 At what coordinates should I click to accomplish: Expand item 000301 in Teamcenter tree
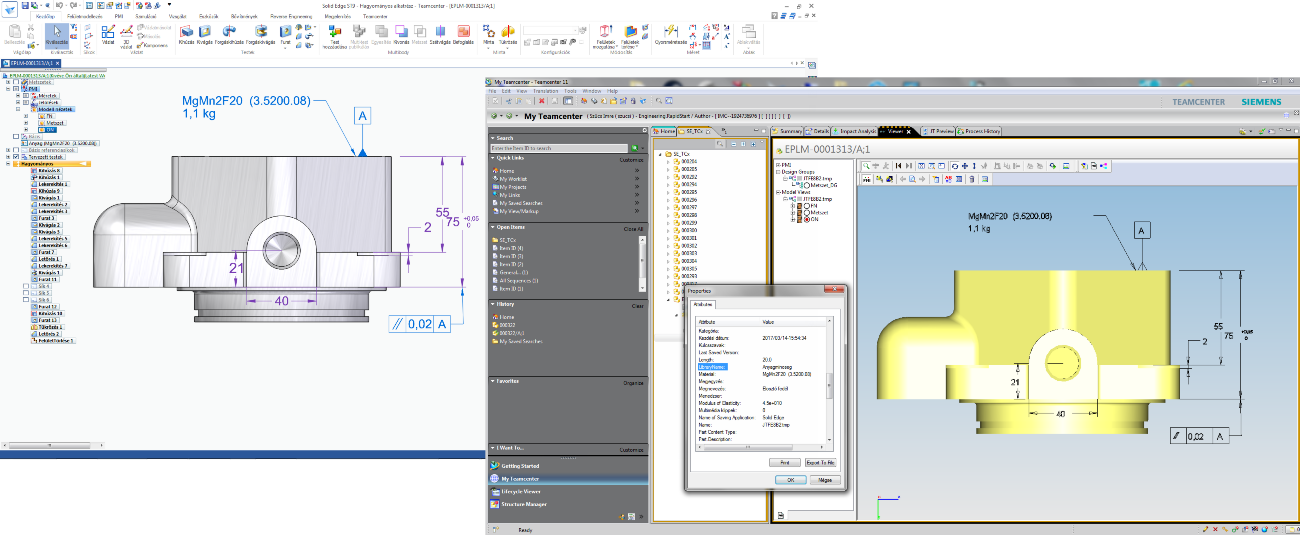(x=668, y=238)
